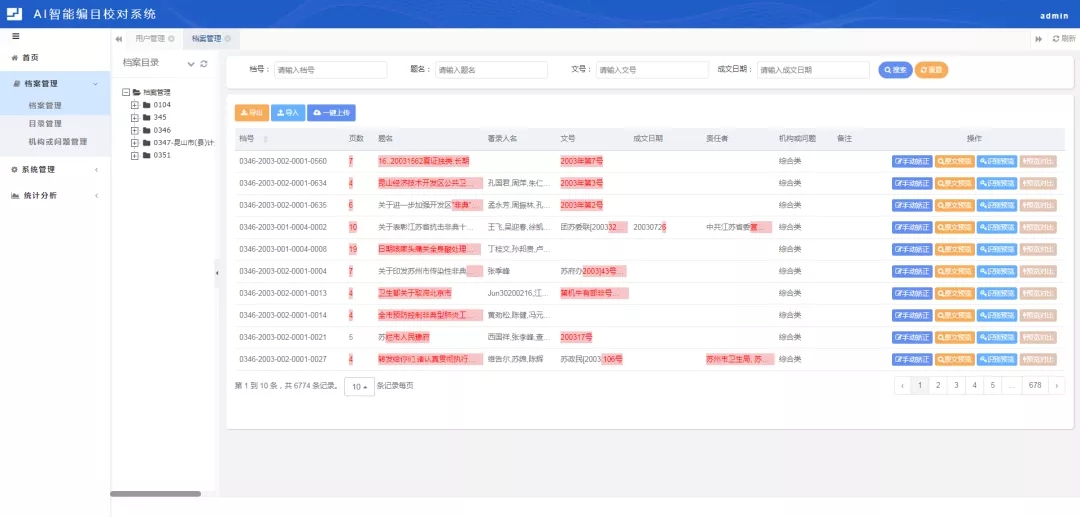
Task: Expand the 系统管理 sidebar menu
Action: point(55,169)
